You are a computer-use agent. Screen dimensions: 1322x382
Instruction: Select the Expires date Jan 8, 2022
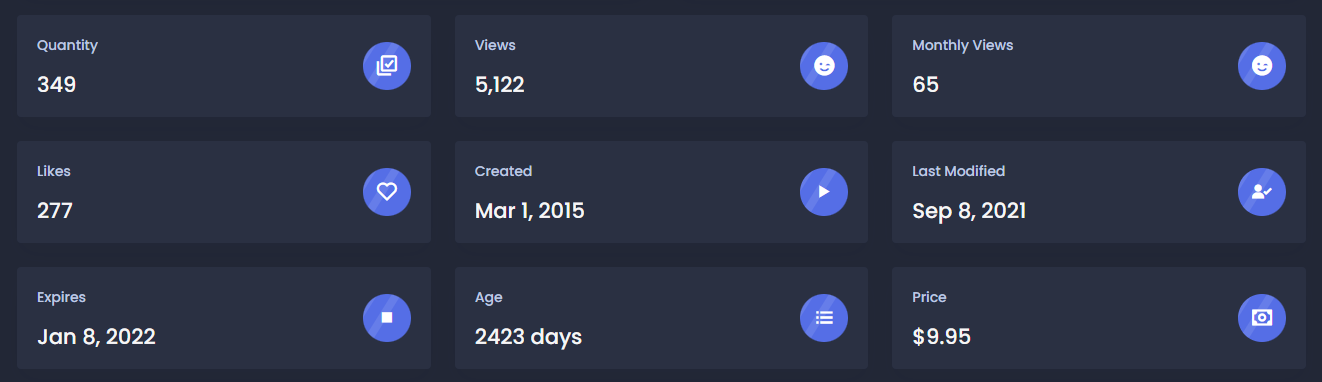pyautogui.click(x=96, y=337)
